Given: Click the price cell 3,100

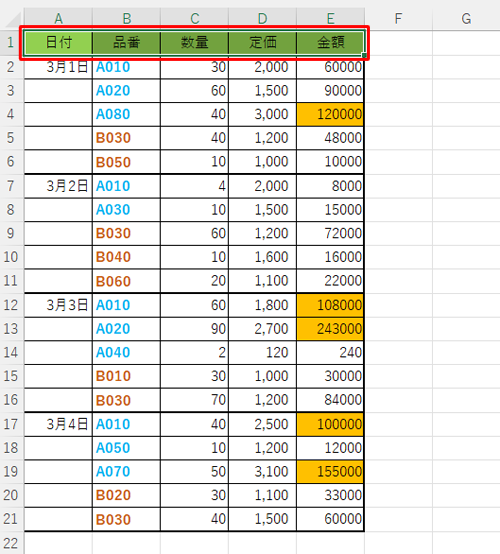Looking at the screenshot, I should (262, 472).
